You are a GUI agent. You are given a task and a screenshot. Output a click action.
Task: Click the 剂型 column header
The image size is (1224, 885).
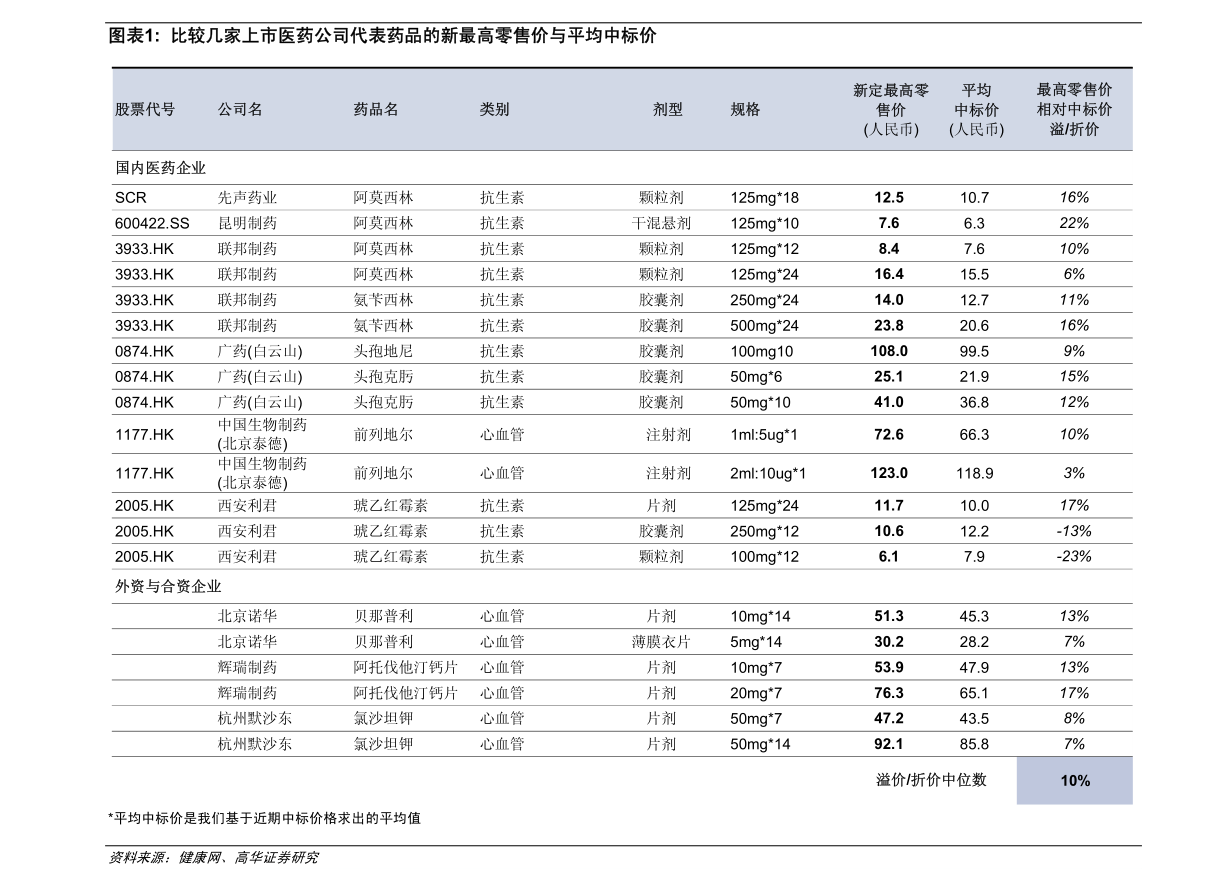(x=668, y=110)
